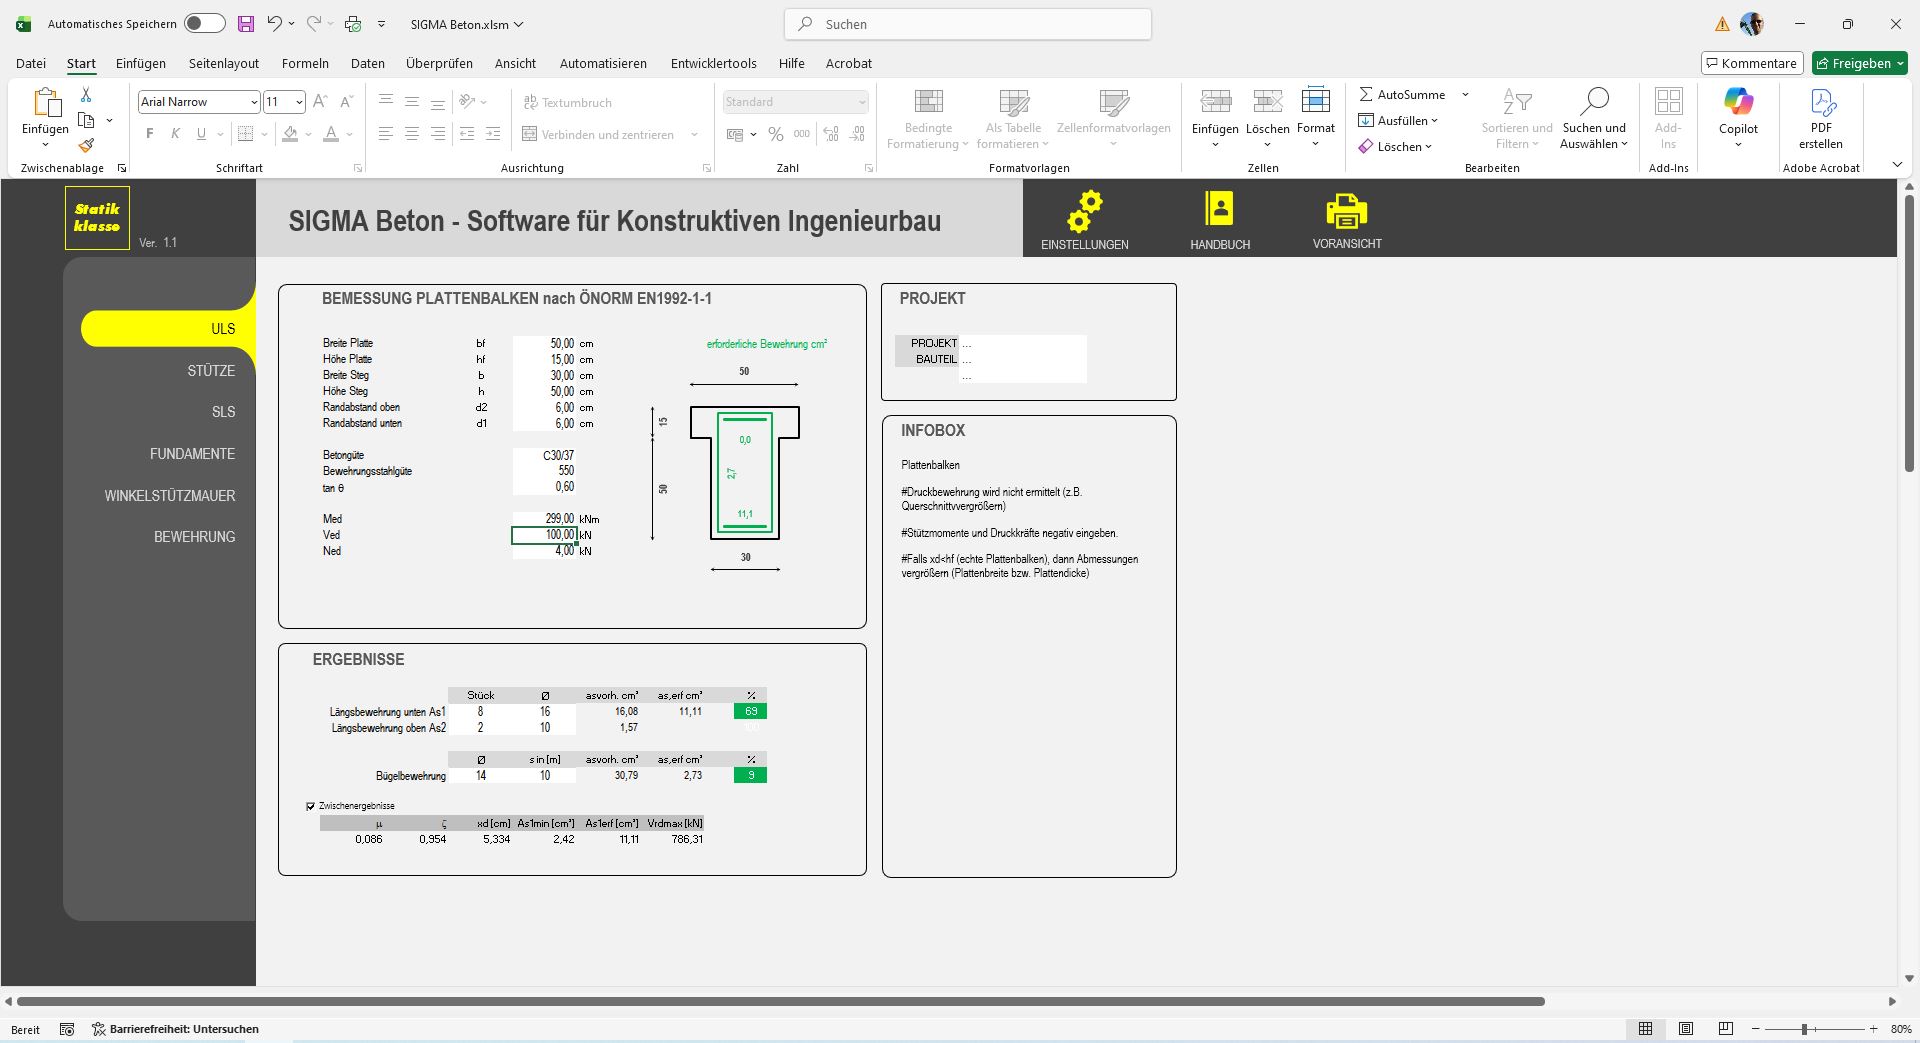
Task: Navigate to the STÜTZE module
Action: tap(211, 371)
